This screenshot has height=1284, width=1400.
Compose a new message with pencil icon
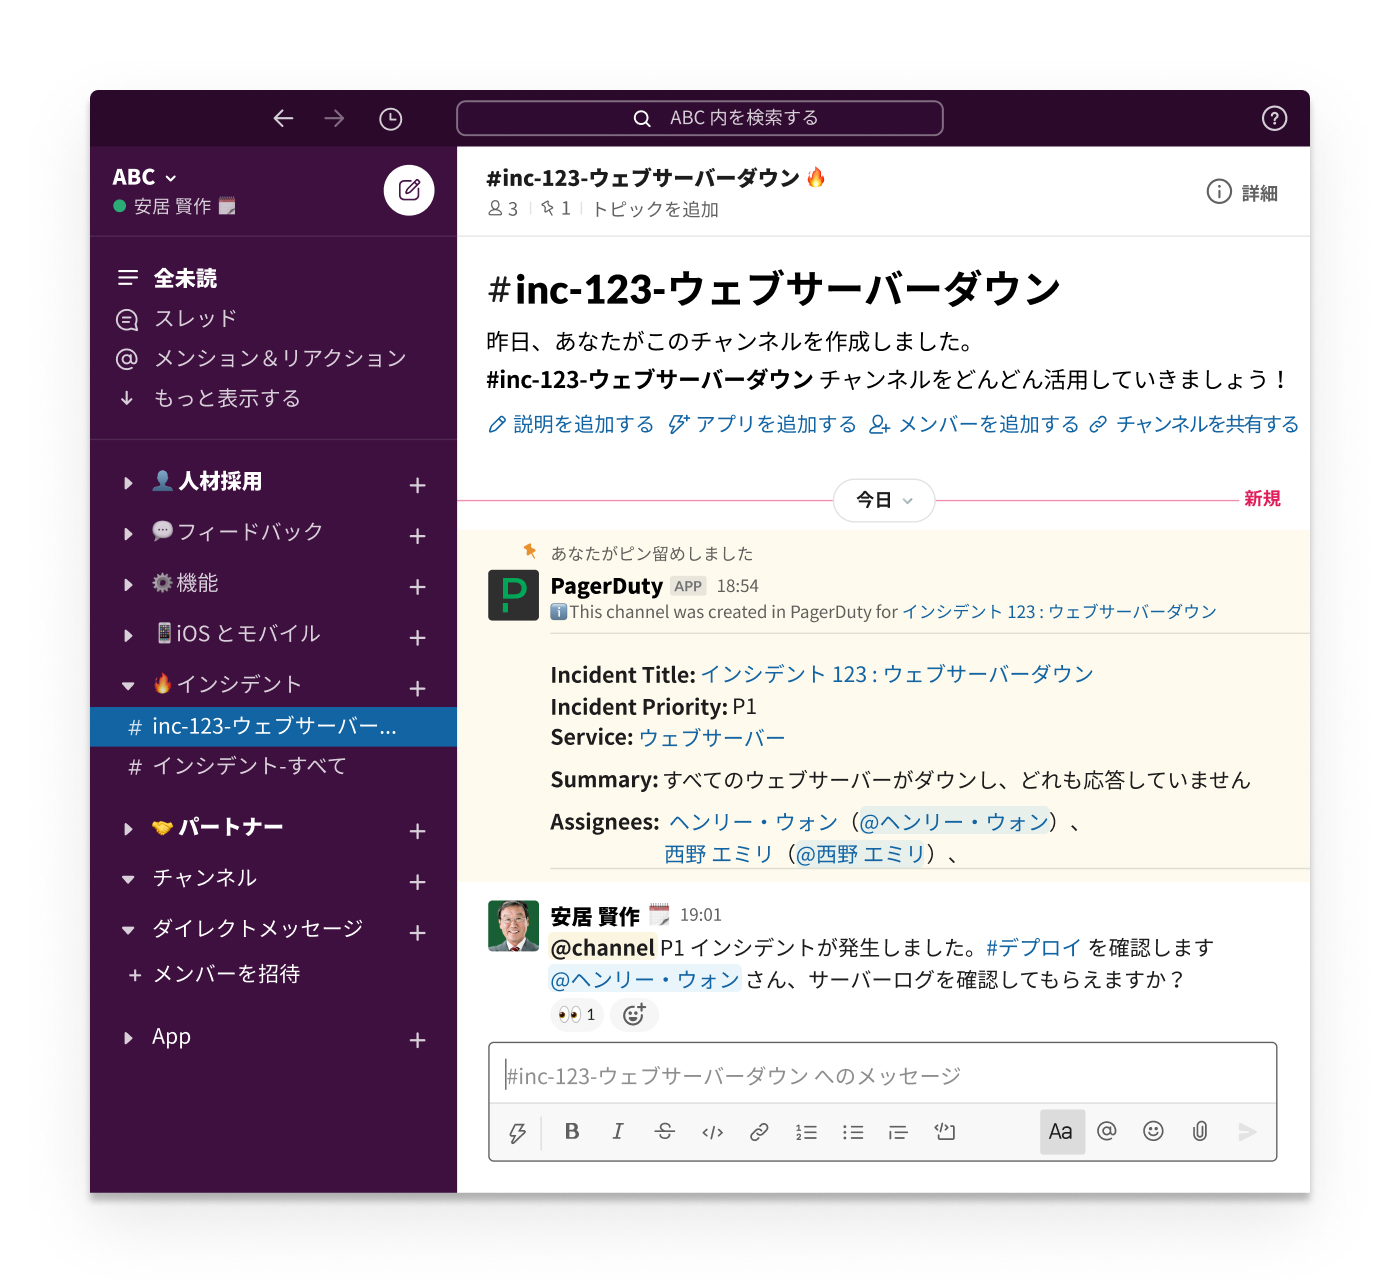pyautogui.click(x=409, y=190)
